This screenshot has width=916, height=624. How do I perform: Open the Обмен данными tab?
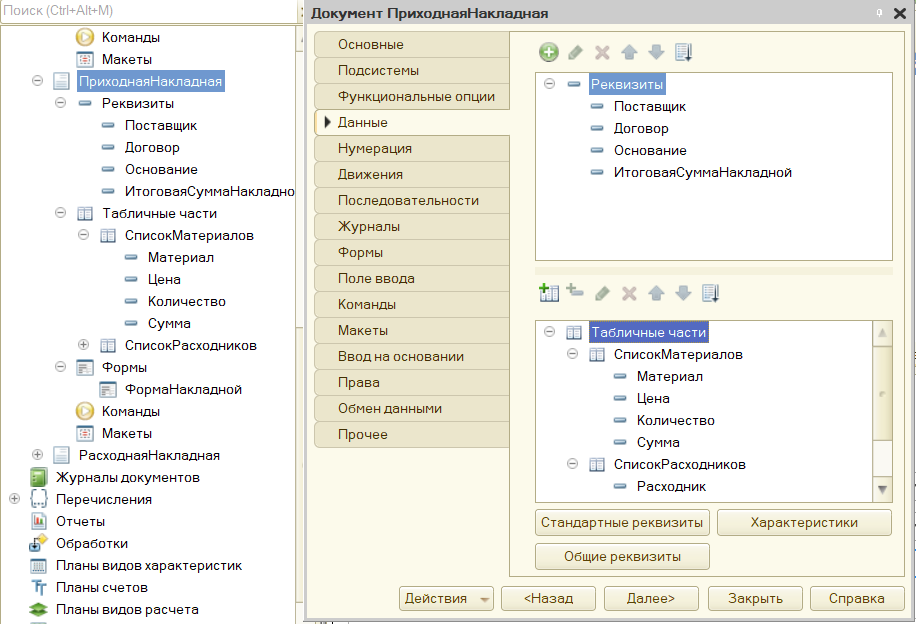click(x=412, y=408)
